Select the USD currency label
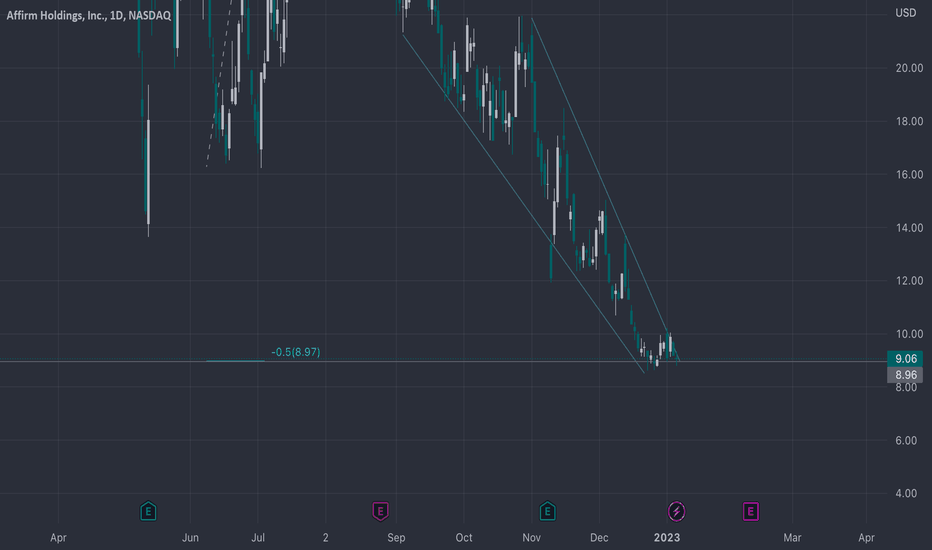 [x=906, y=13]
